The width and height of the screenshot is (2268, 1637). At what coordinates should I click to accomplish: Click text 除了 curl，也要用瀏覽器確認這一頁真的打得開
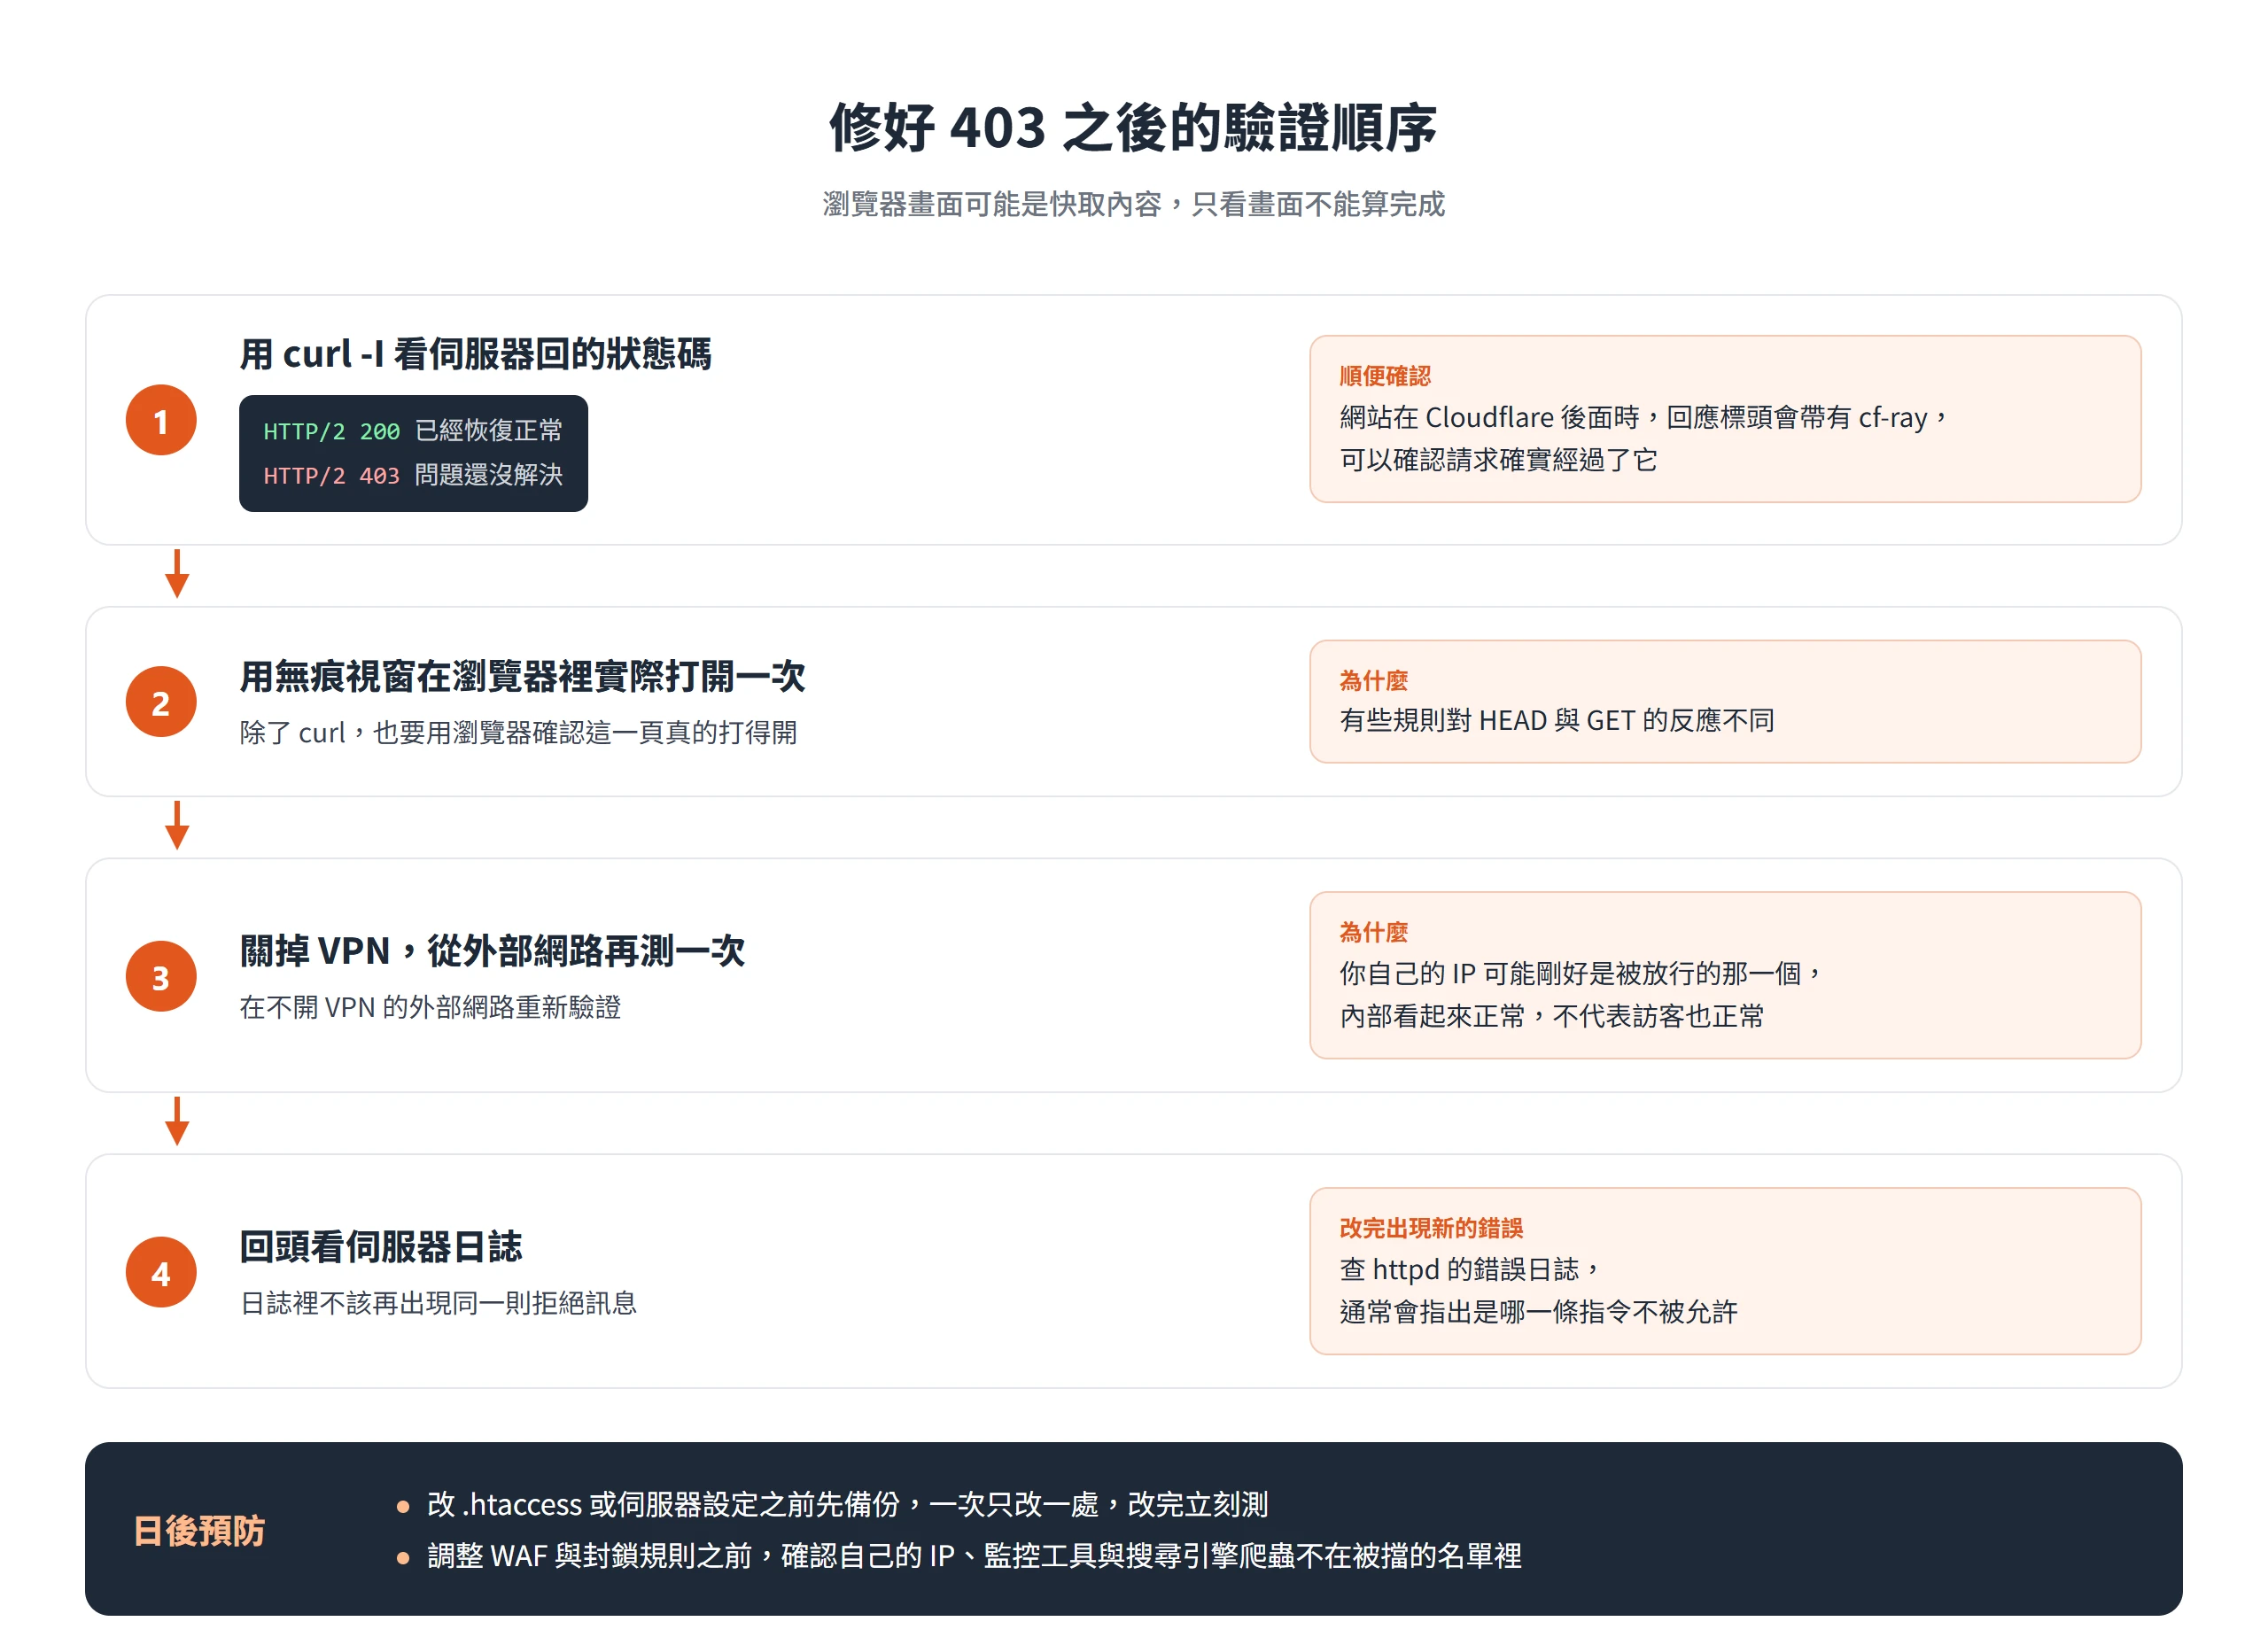518,732
